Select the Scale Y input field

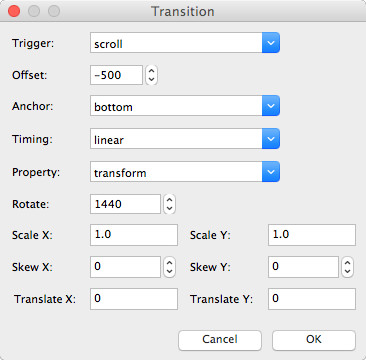pyautogui.click(x=312, y=235)
